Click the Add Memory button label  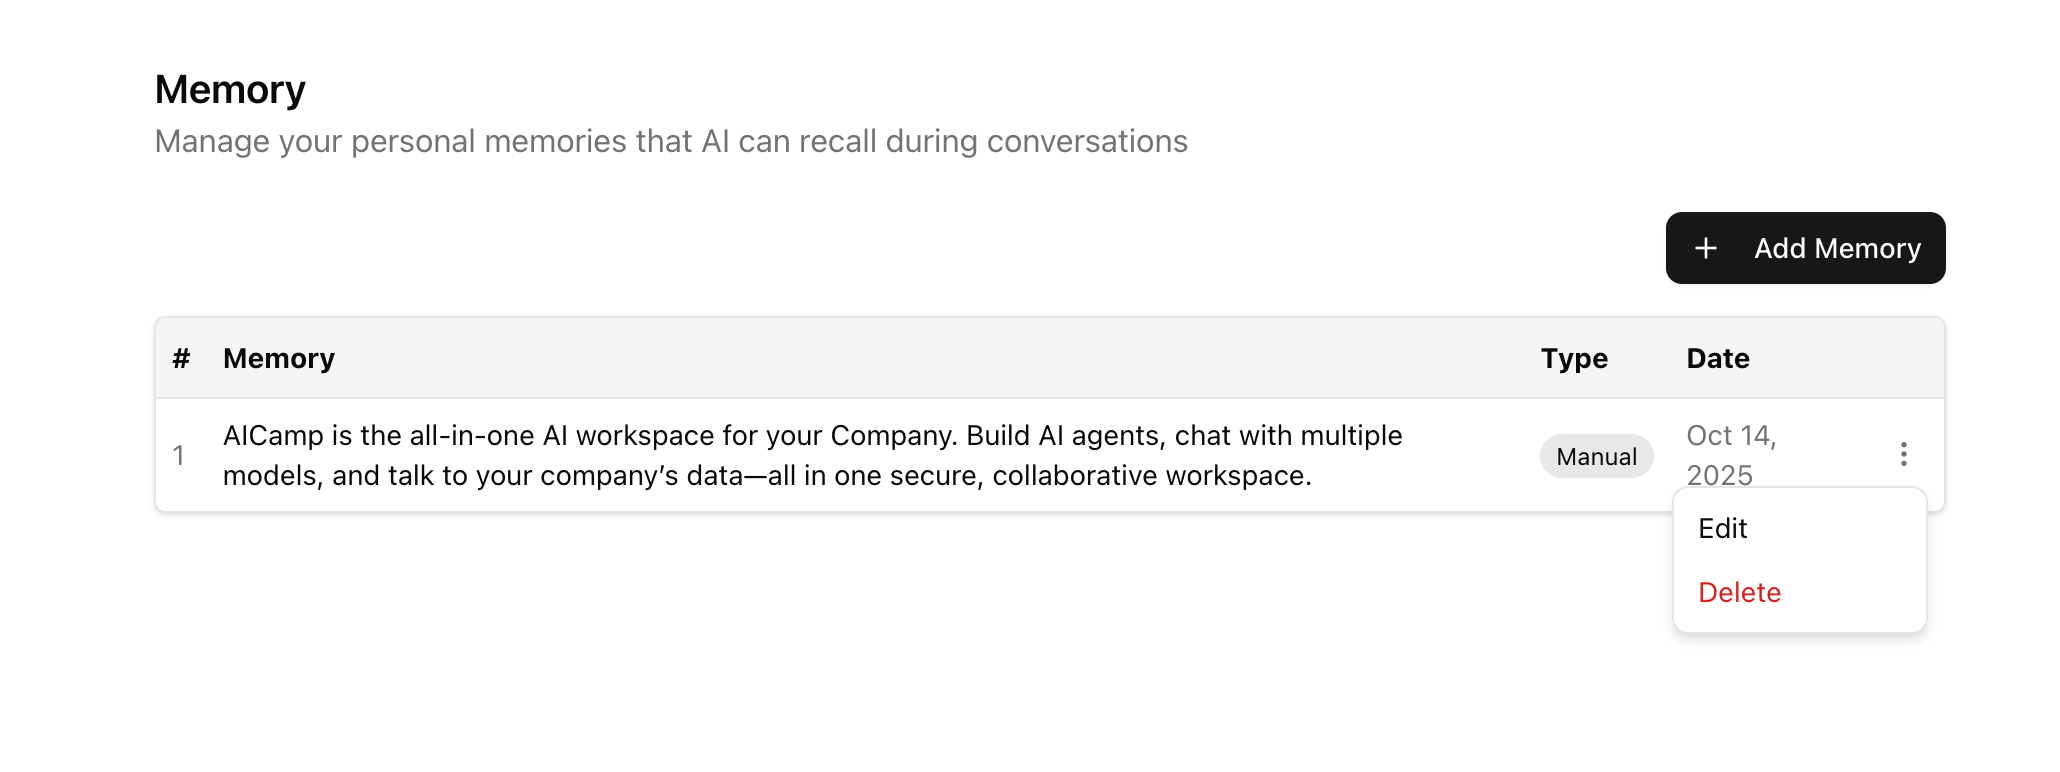[1837, 248]
